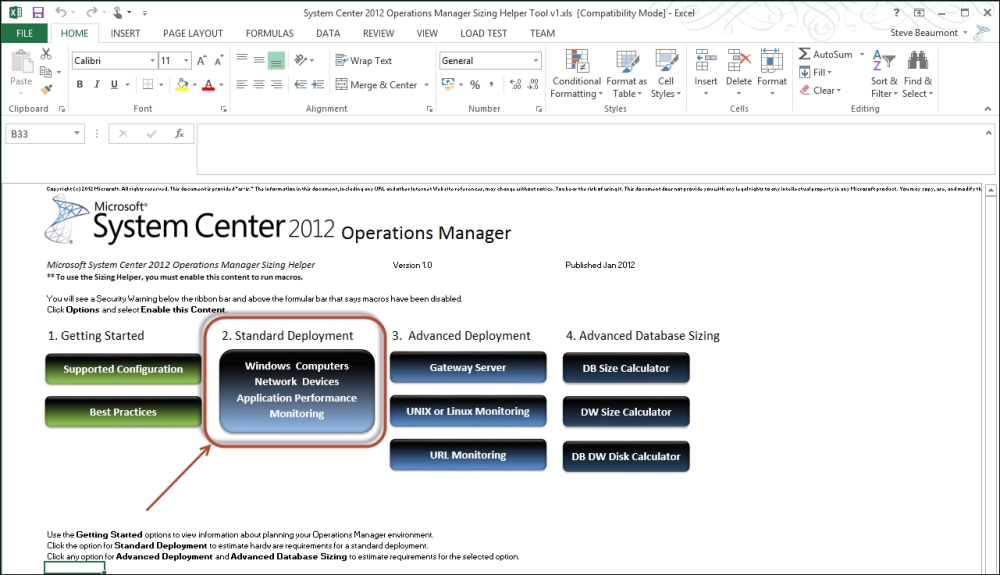Switch to the PAGE LAYOUT tab
Viewport: 1000px width, 575px height.
point(193,33)
